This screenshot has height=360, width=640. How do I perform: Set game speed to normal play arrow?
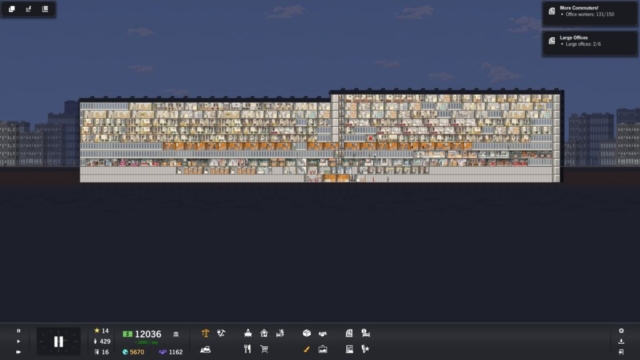(x=18, y=341)
